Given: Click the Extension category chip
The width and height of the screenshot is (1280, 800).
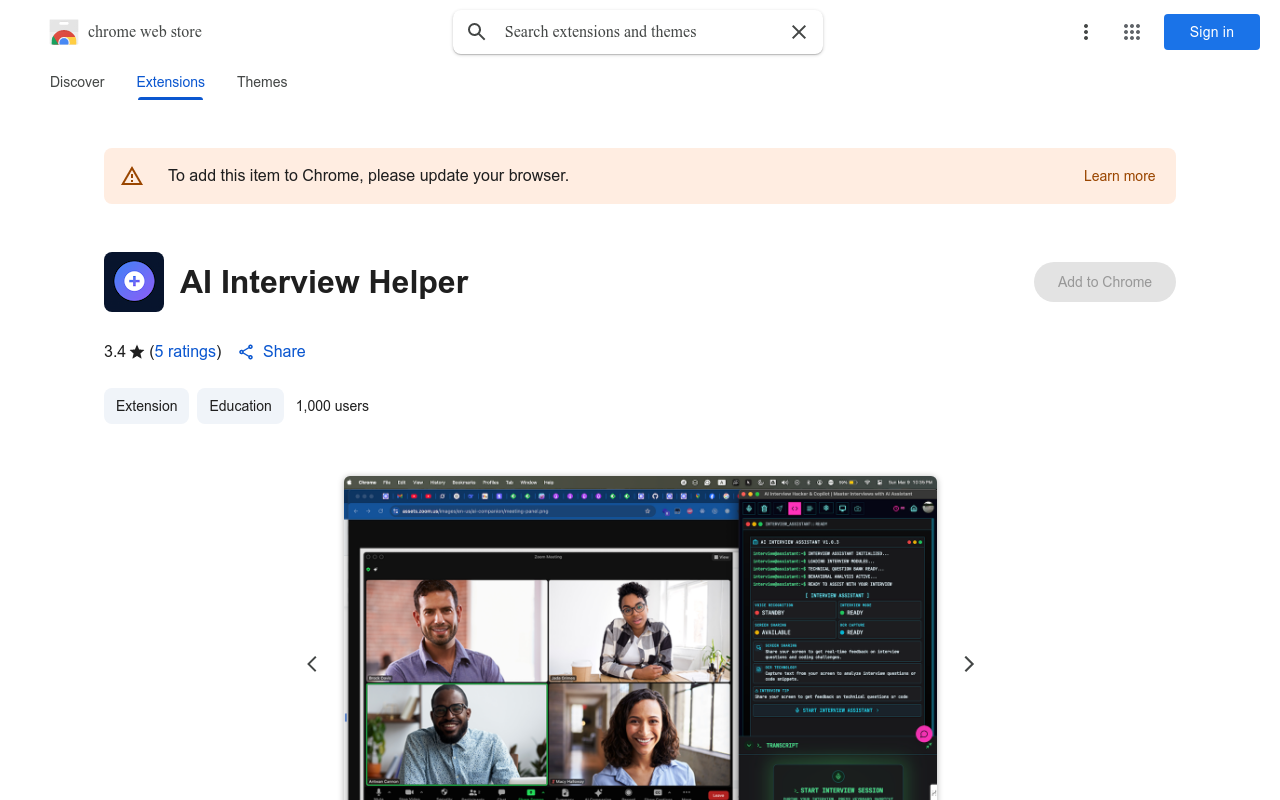Looking at the screenshot, I should (146, 406).
